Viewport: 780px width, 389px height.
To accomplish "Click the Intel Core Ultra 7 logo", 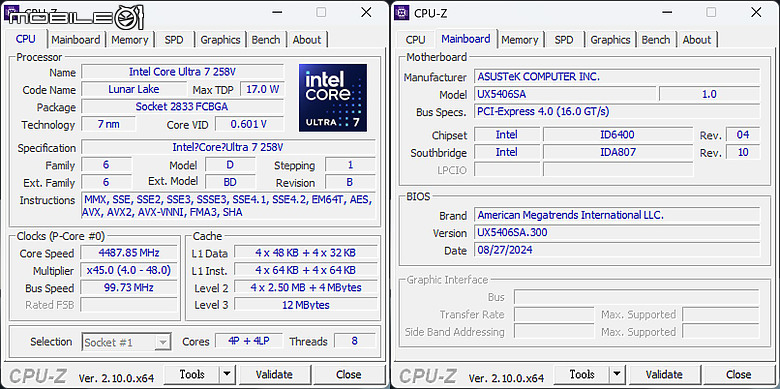I will (x=333, y=98).
